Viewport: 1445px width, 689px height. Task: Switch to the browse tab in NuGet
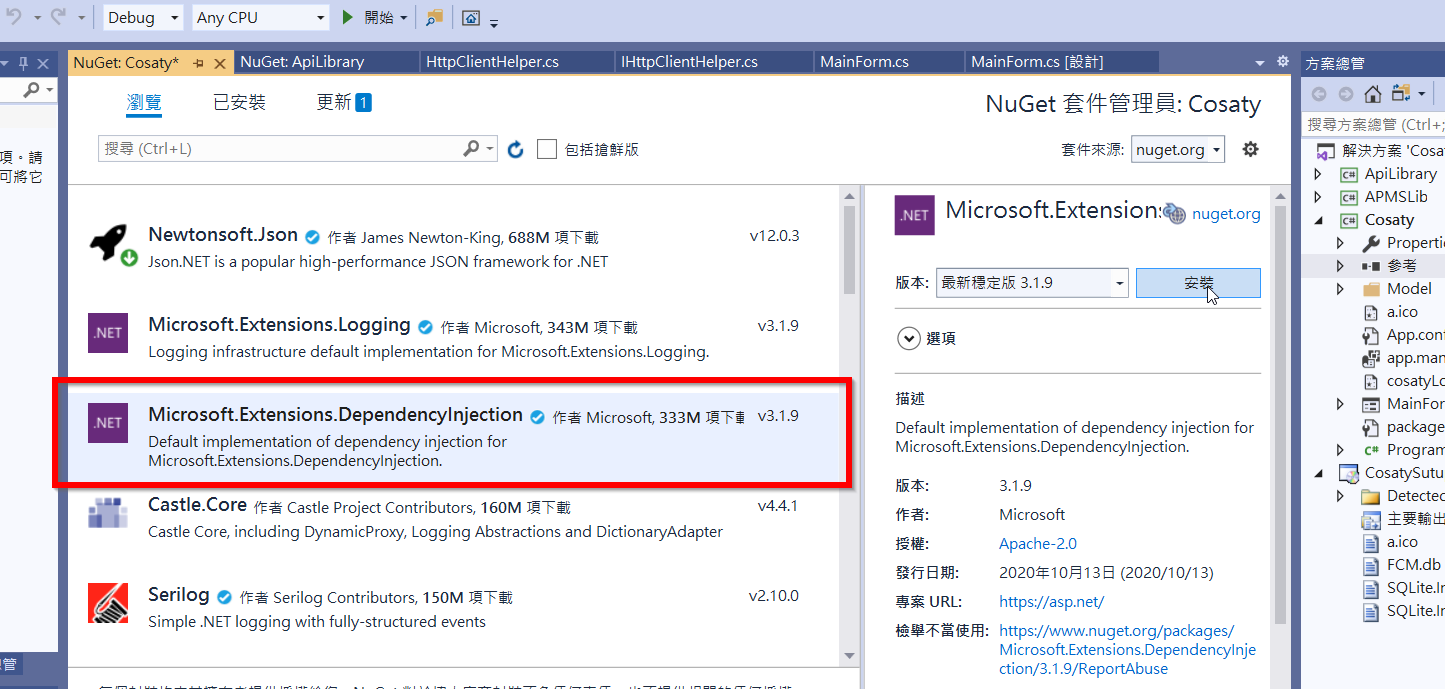pyautogui.click(x=144, y=102)
